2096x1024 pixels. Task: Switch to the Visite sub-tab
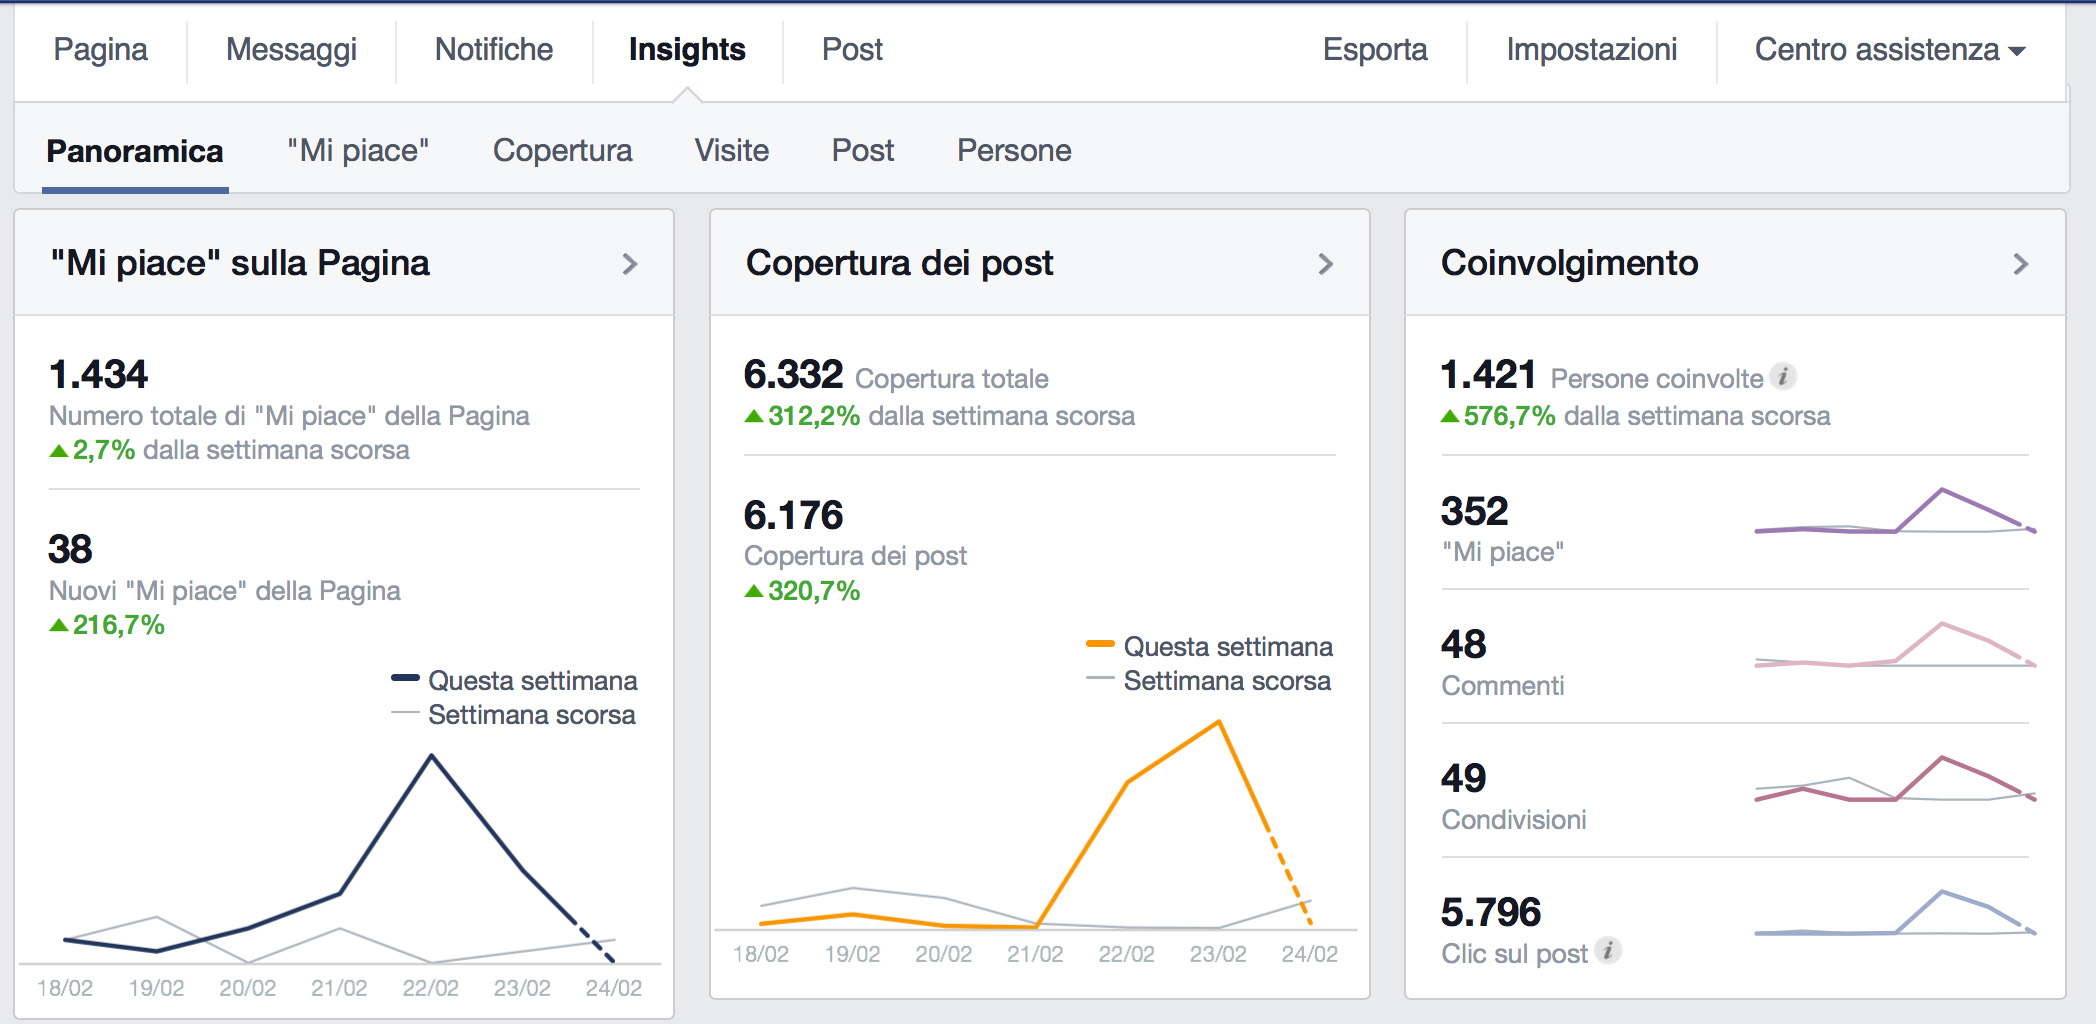tap(732, 151)
